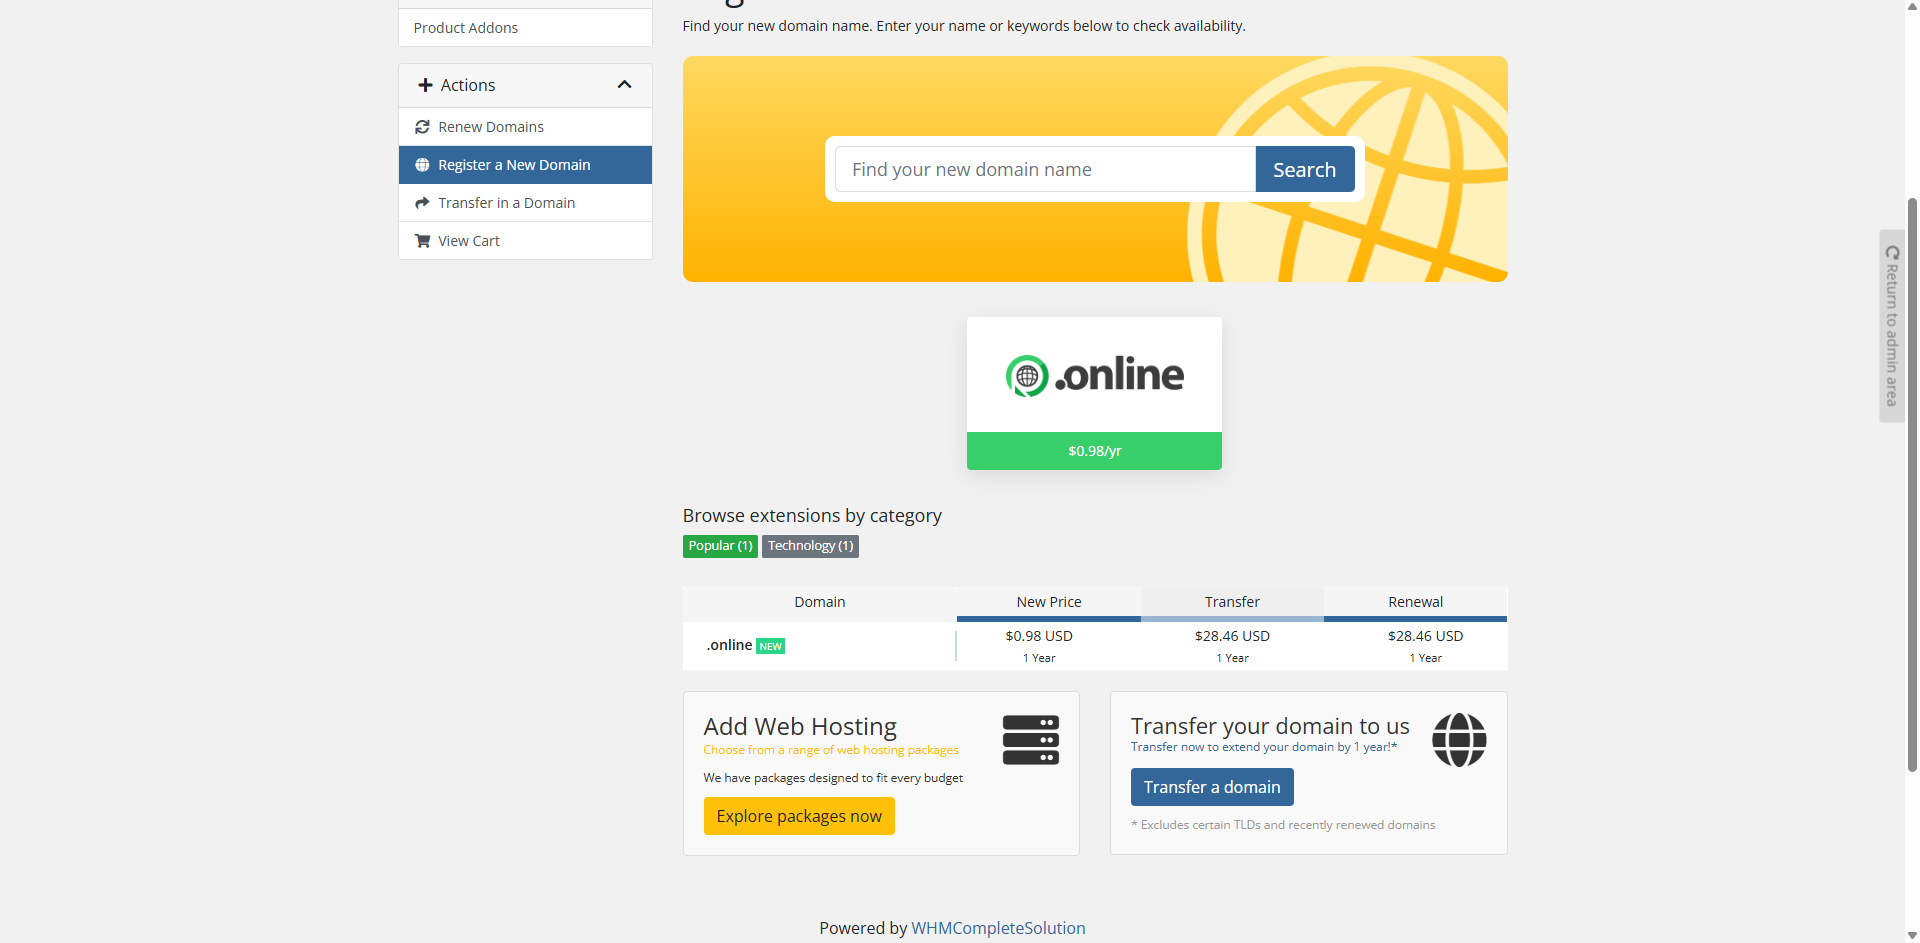This screenshot has height=943, width=1920.
Task: Filter extensions by Popular category
Action: 720,546
